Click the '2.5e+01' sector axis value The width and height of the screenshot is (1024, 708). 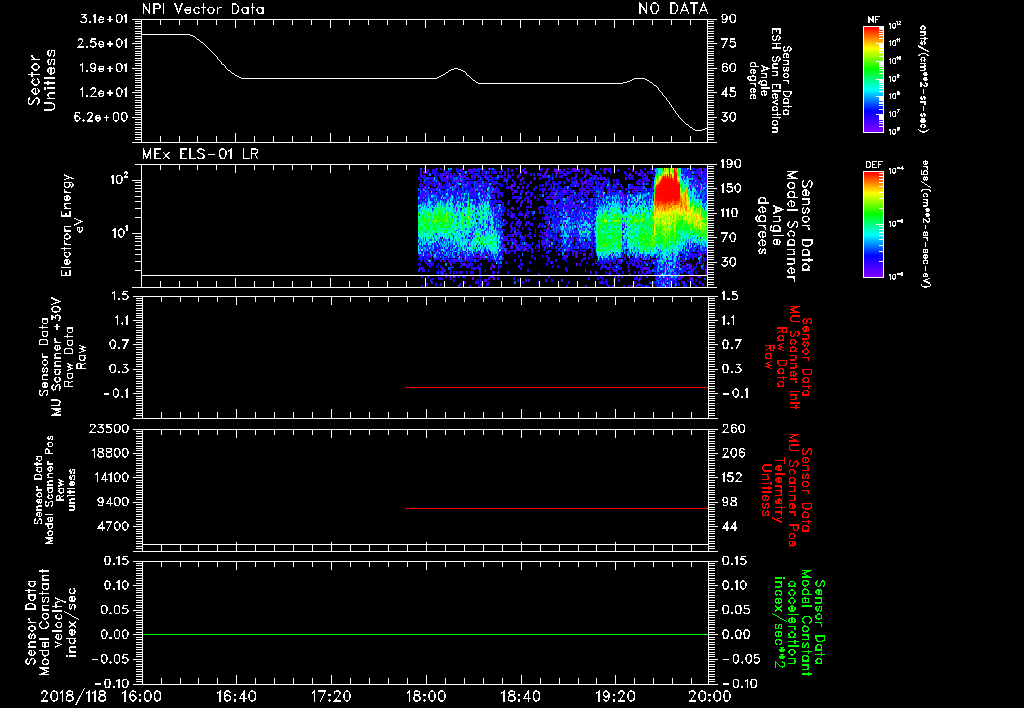click(104, 43)
